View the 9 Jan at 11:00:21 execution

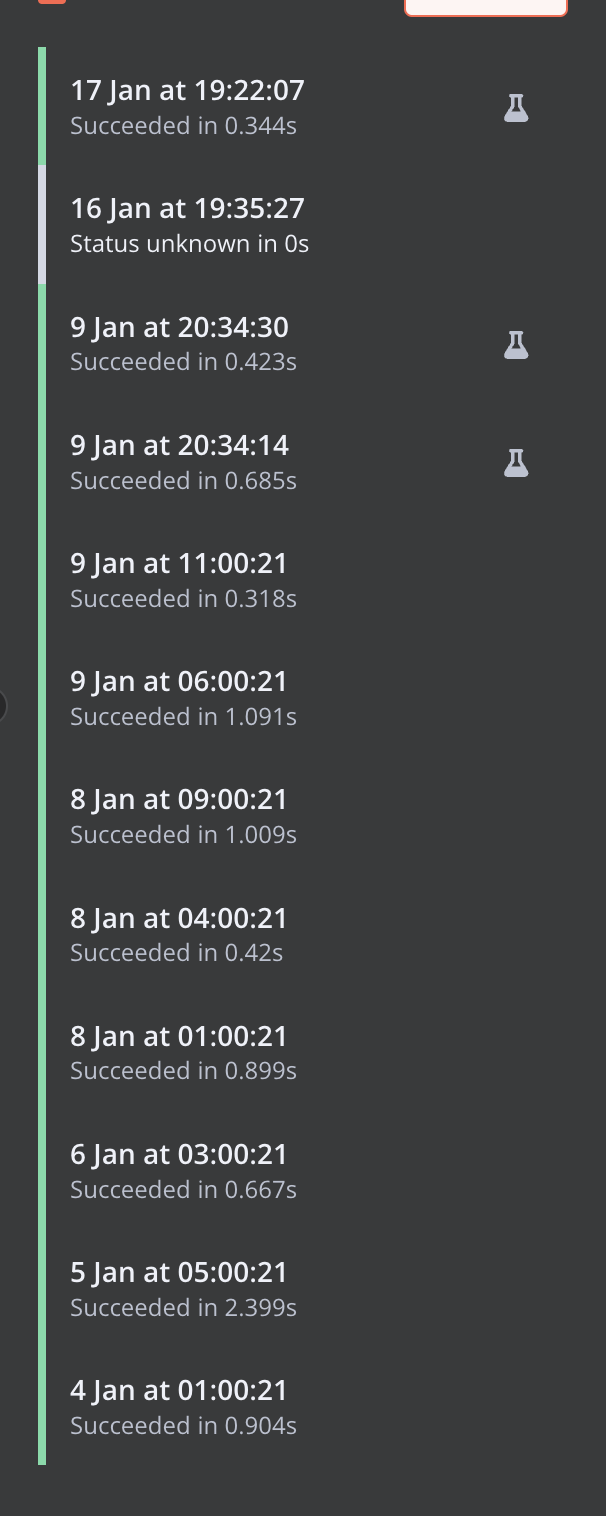(x=183, y=579)
